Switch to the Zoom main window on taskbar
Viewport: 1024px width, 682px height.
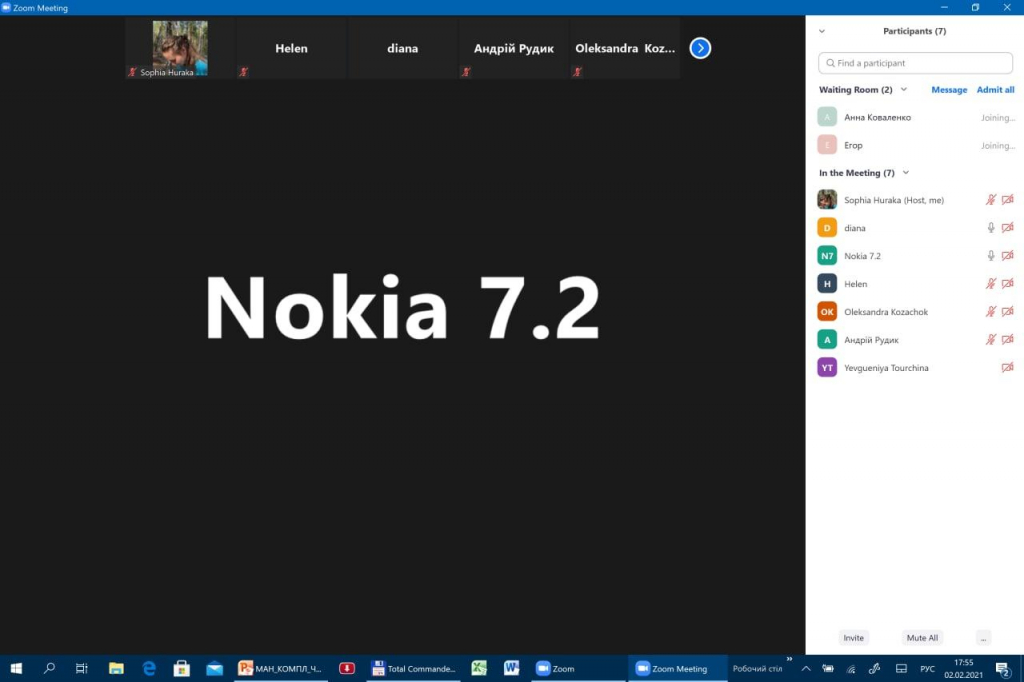pyautogui.click(x=578, y=668)
